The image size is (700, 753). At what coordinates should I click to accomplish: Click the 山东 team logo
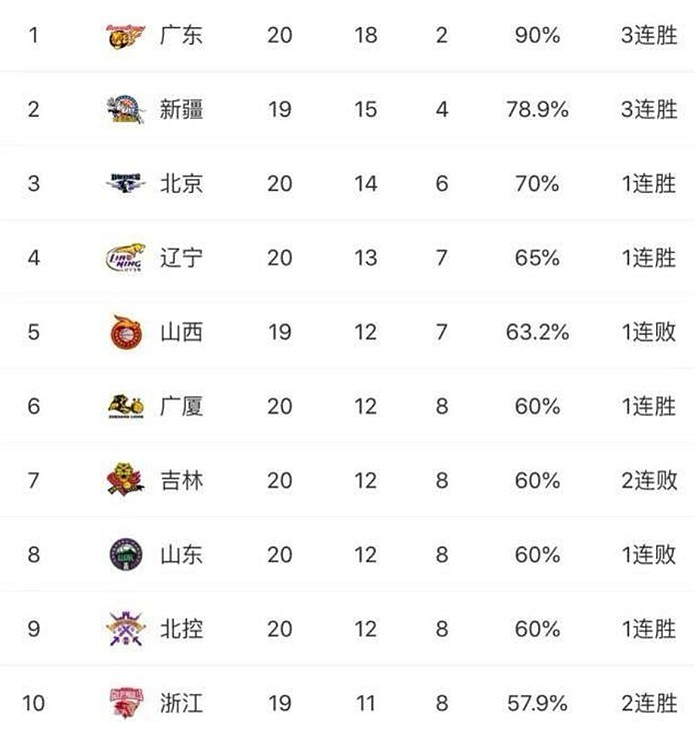pyautogui.click(x=127, y=554)
